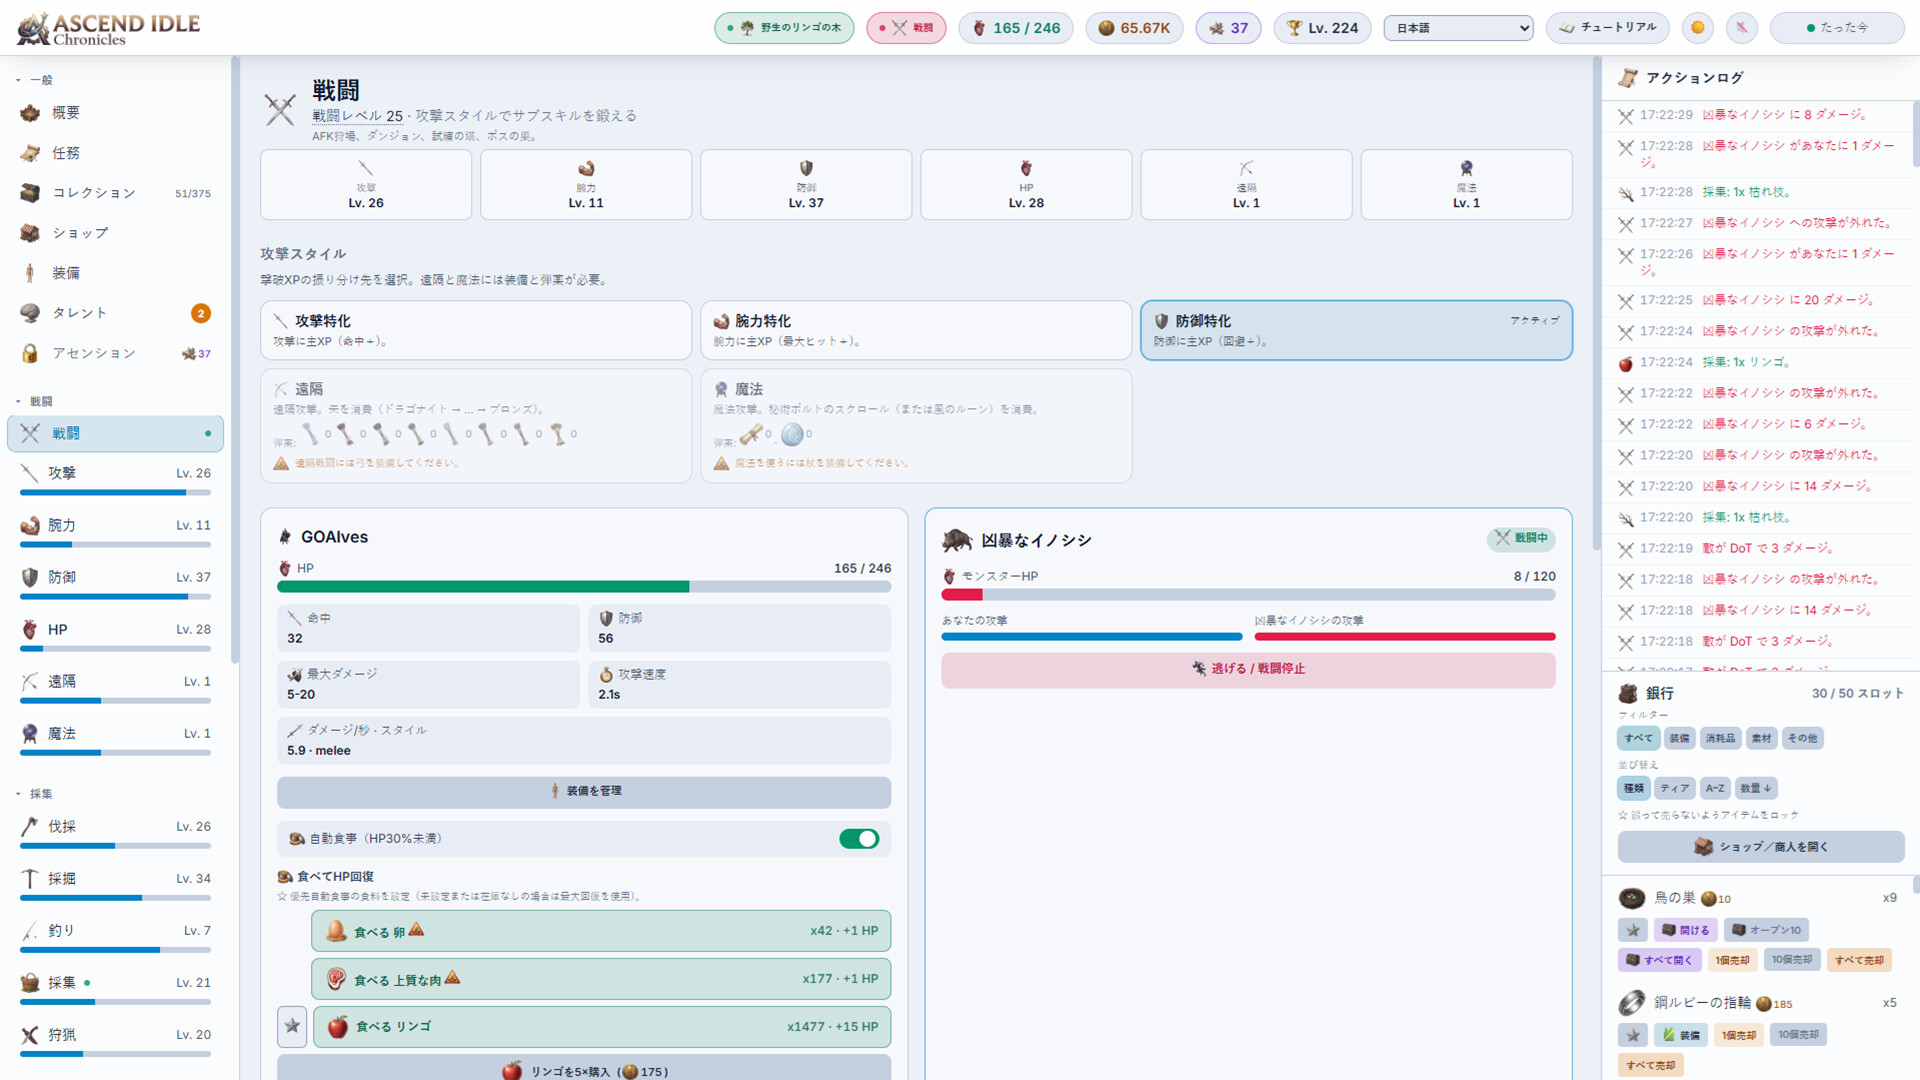Open 伐採 woodcutting skill in sidebar

(115, 832)
